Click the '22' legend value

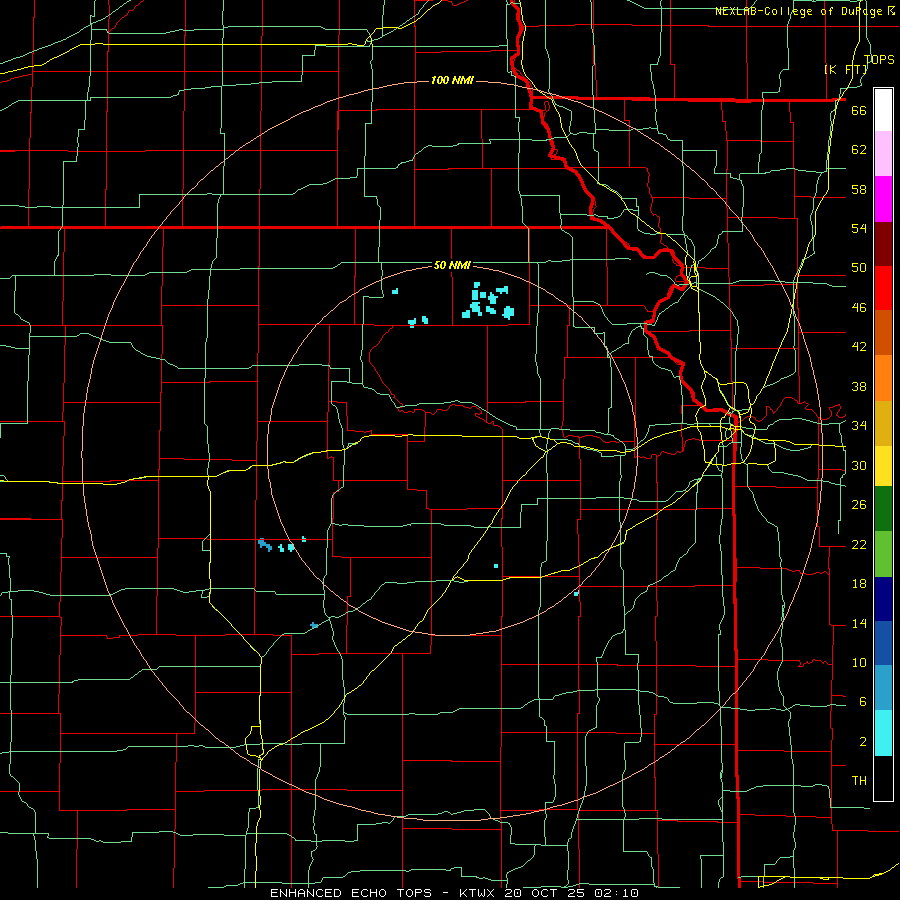[x=859, y=544]
